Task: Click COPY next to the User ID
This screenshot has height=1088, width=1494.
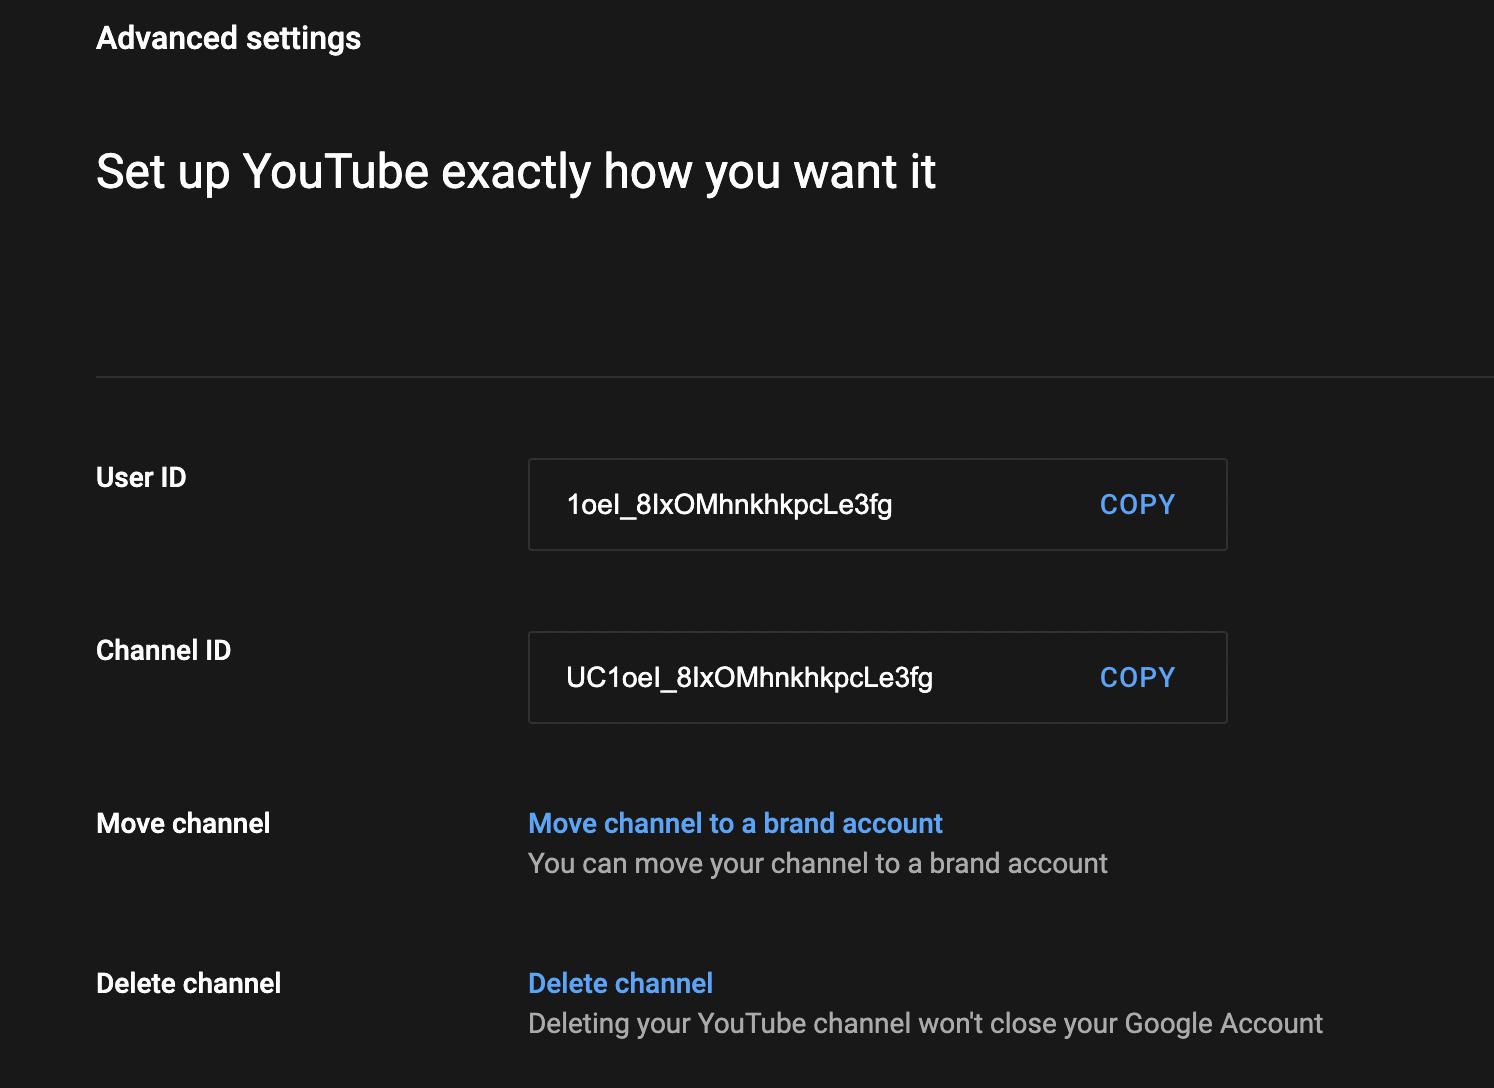Action: click(x=1137, y=504)
